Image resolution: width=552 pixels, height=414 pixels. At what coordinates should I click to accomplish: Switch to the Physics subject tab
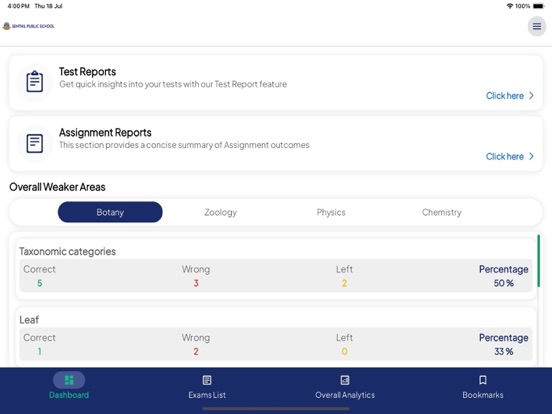click(331, 212)
